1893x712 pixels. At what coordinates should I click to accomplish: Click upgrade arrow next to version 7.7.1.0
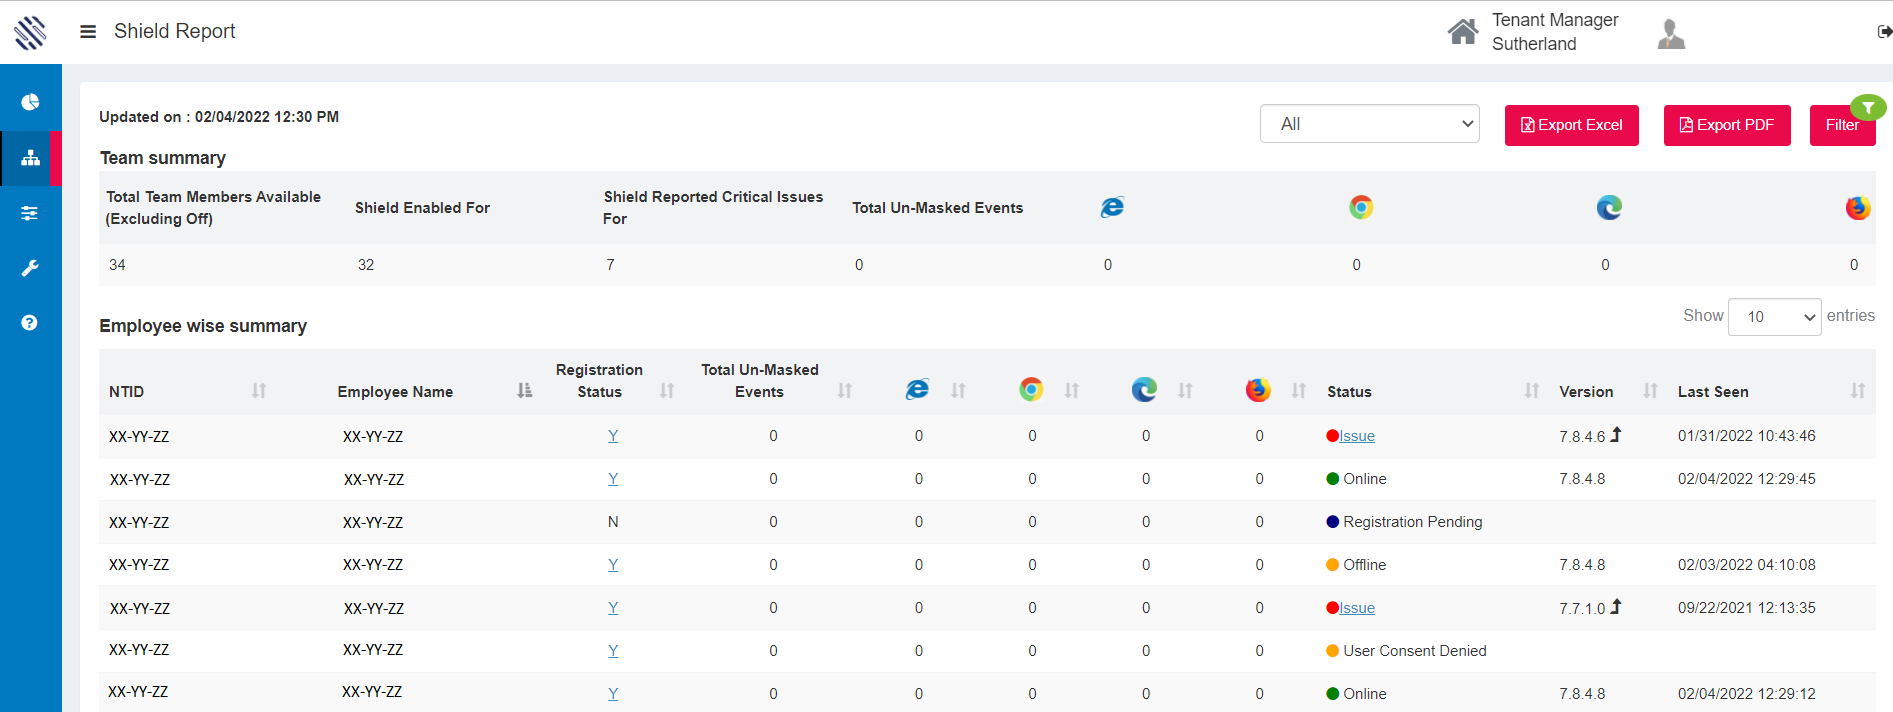pos(1616,607)
